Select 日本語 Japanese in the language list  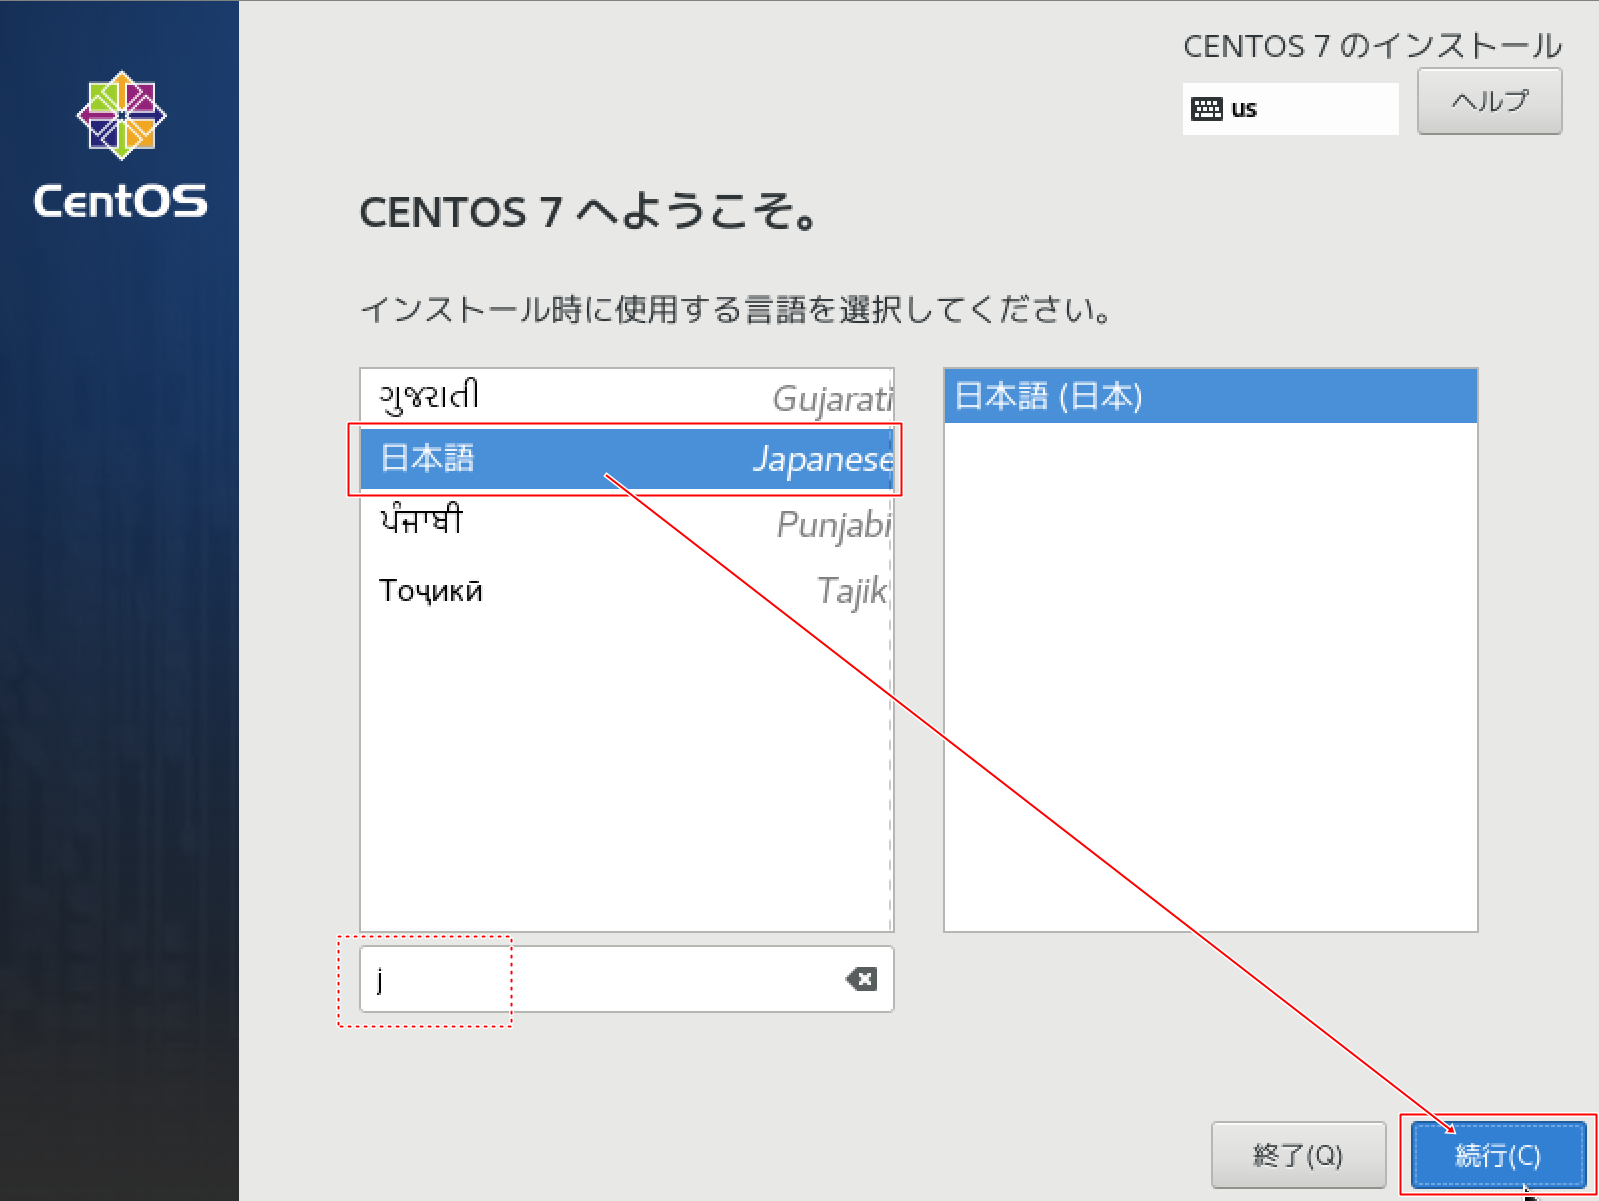click(x=626, y=459)
